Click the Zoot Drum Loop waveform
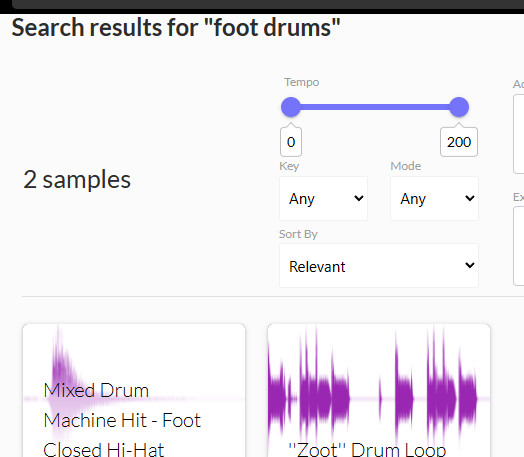This screenshot has width=524, height=457. click(x=379, y=384)
